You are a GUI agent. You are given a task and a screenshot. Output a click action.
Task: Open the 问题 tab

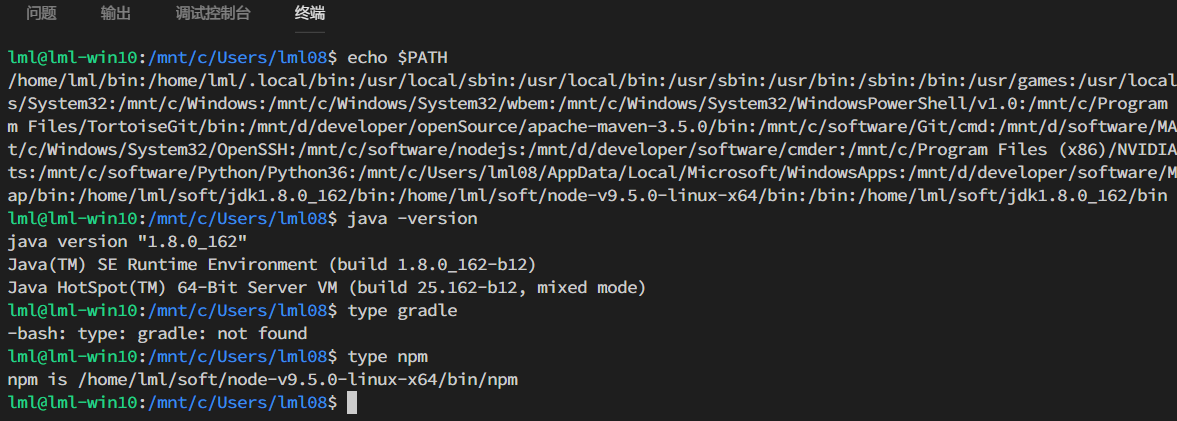41,14
